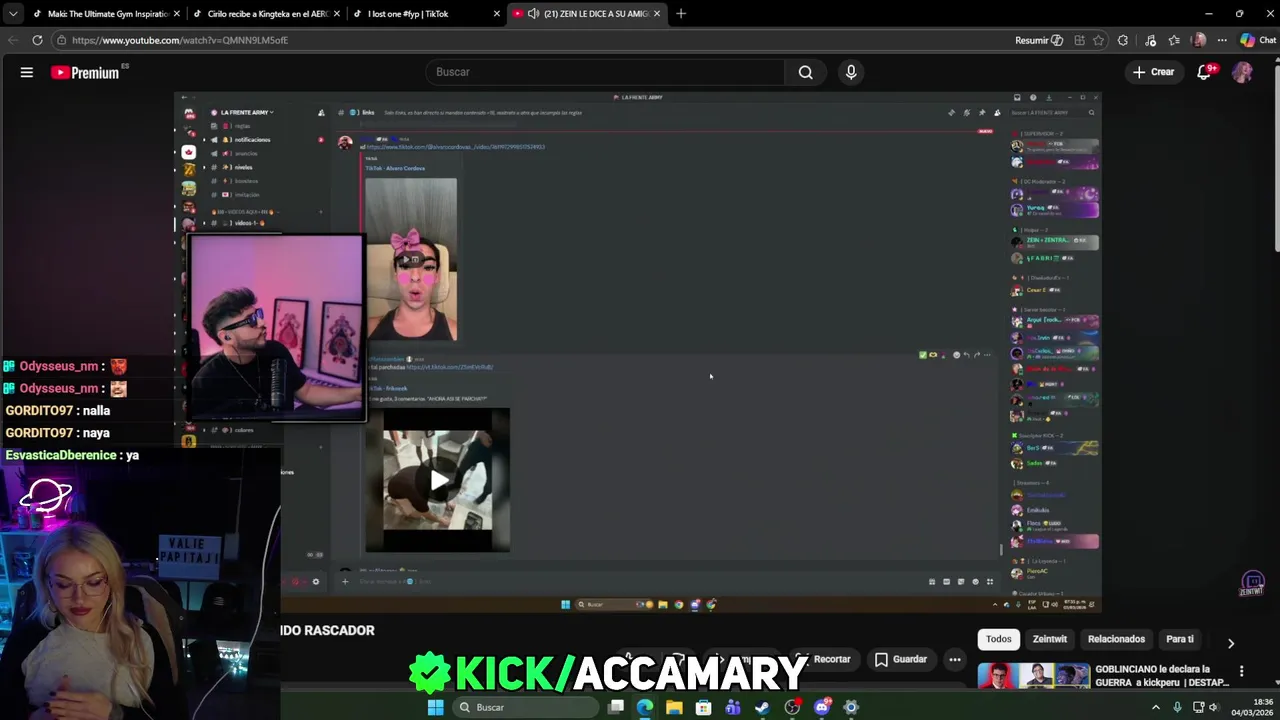The width and height of the screenshot is (1280, 720).
Task: Open Microsoft Store from the taskbar
Action: click(704, 707)
